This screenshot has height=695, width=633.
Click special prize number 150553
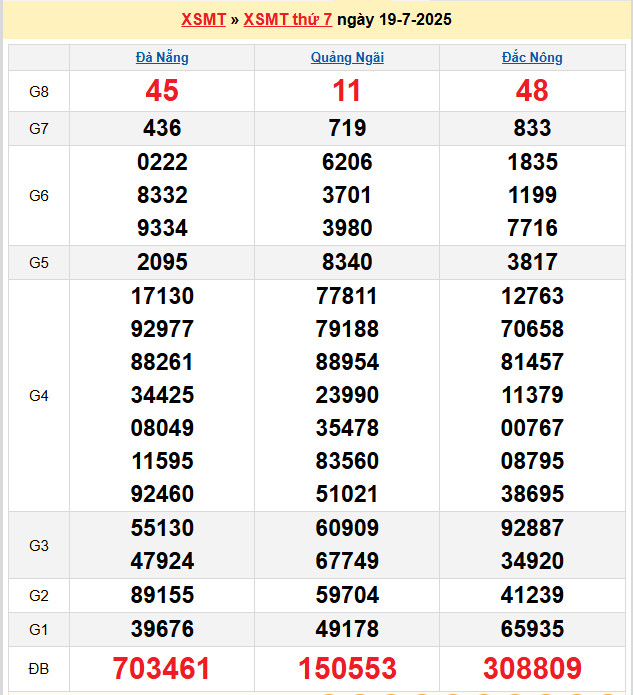point(347,668)
